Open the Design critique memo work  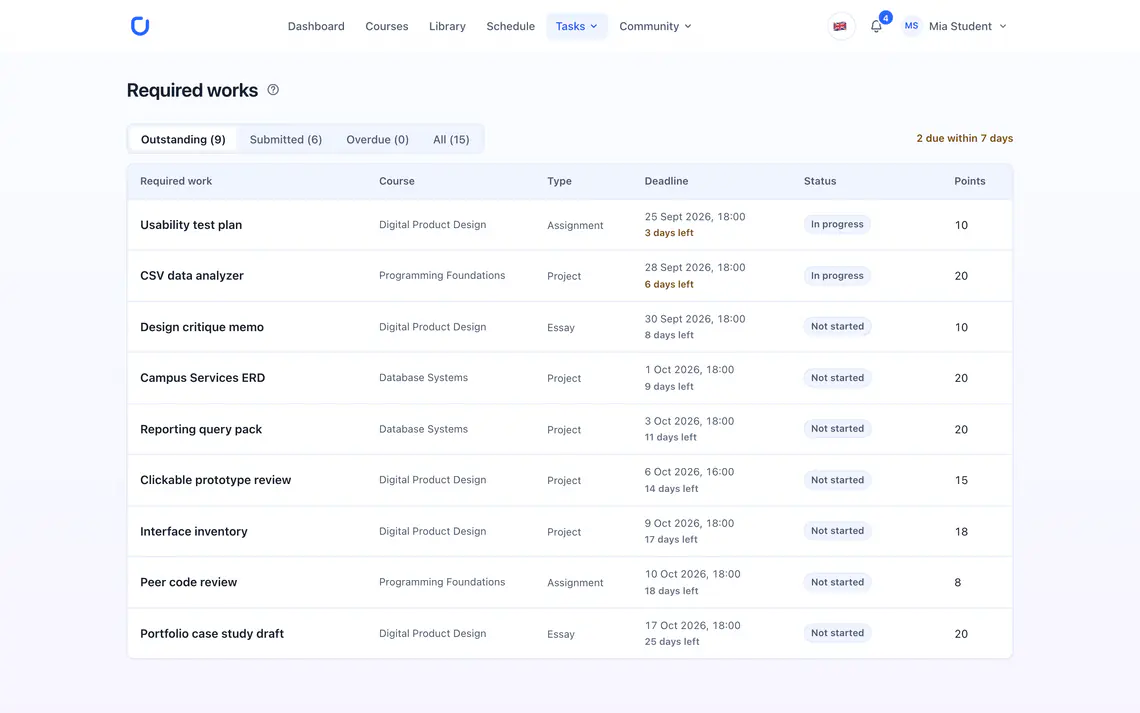[202, 327]
